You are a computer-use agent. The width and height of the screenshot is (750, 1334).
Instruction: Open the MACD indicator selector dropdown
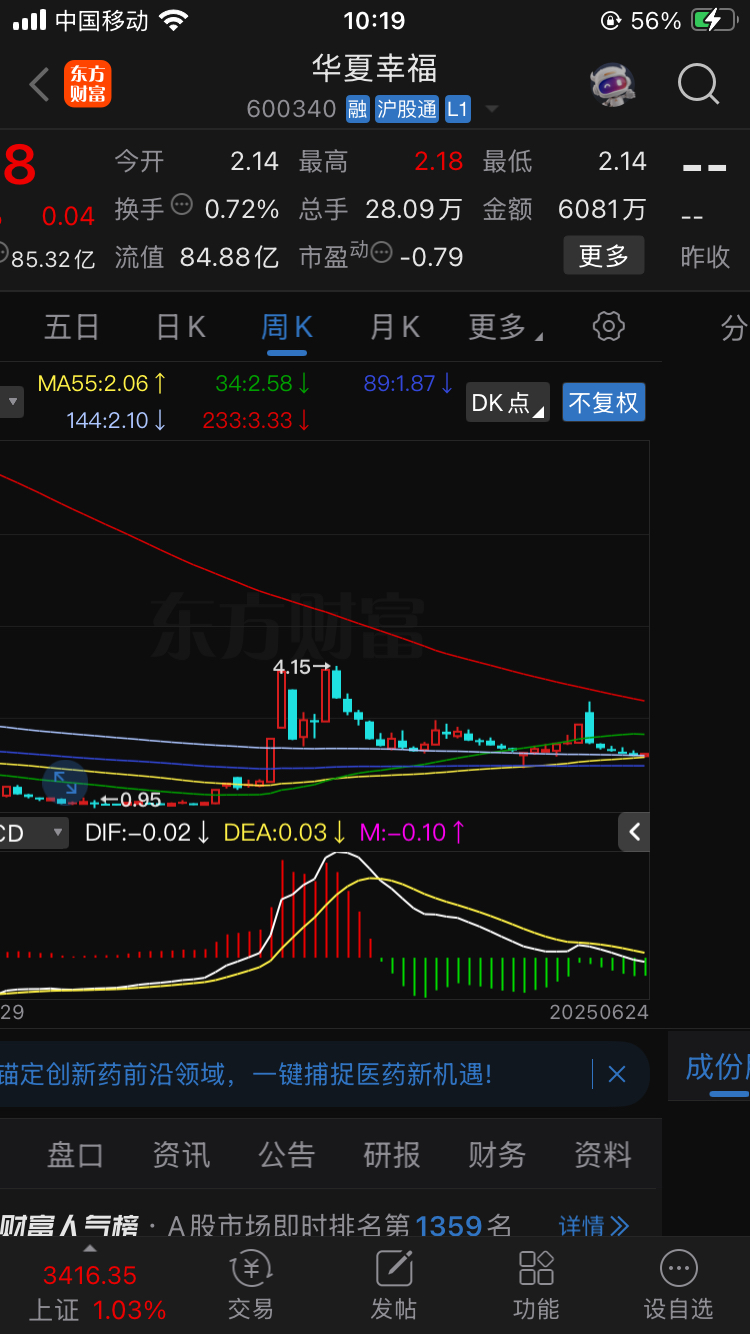34,832
